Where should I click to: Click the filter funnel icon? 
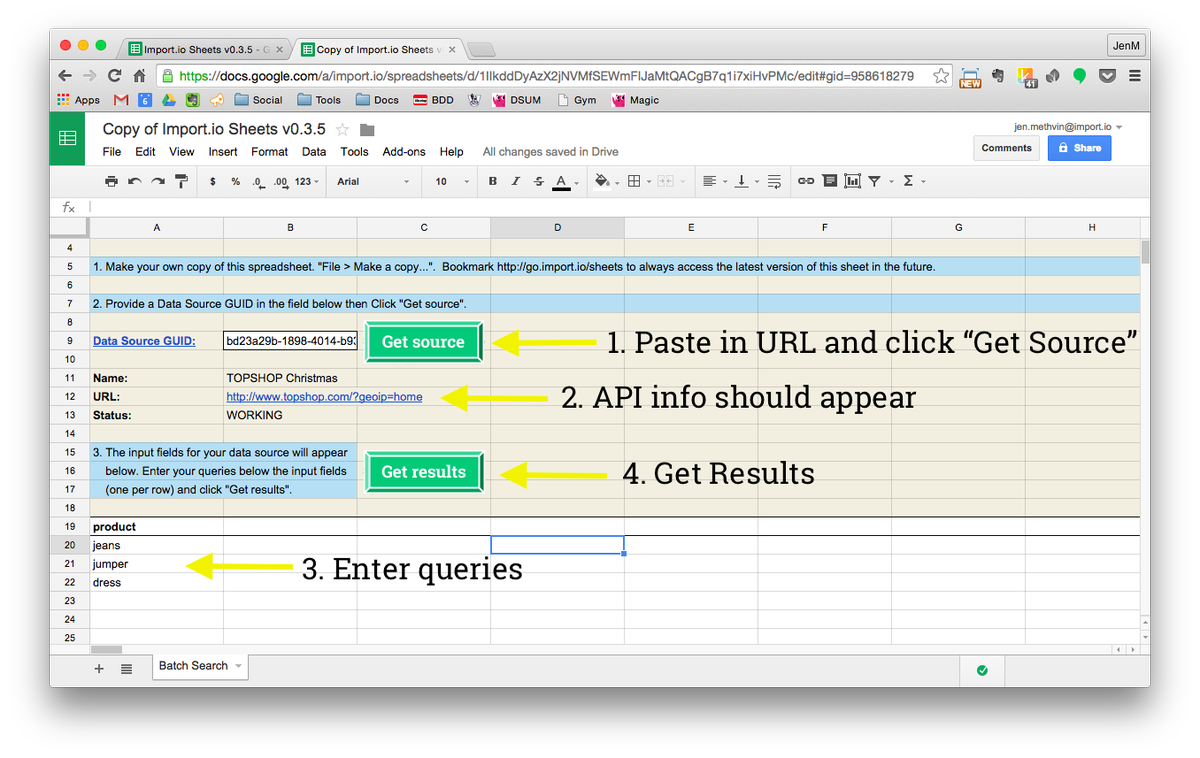875,181
